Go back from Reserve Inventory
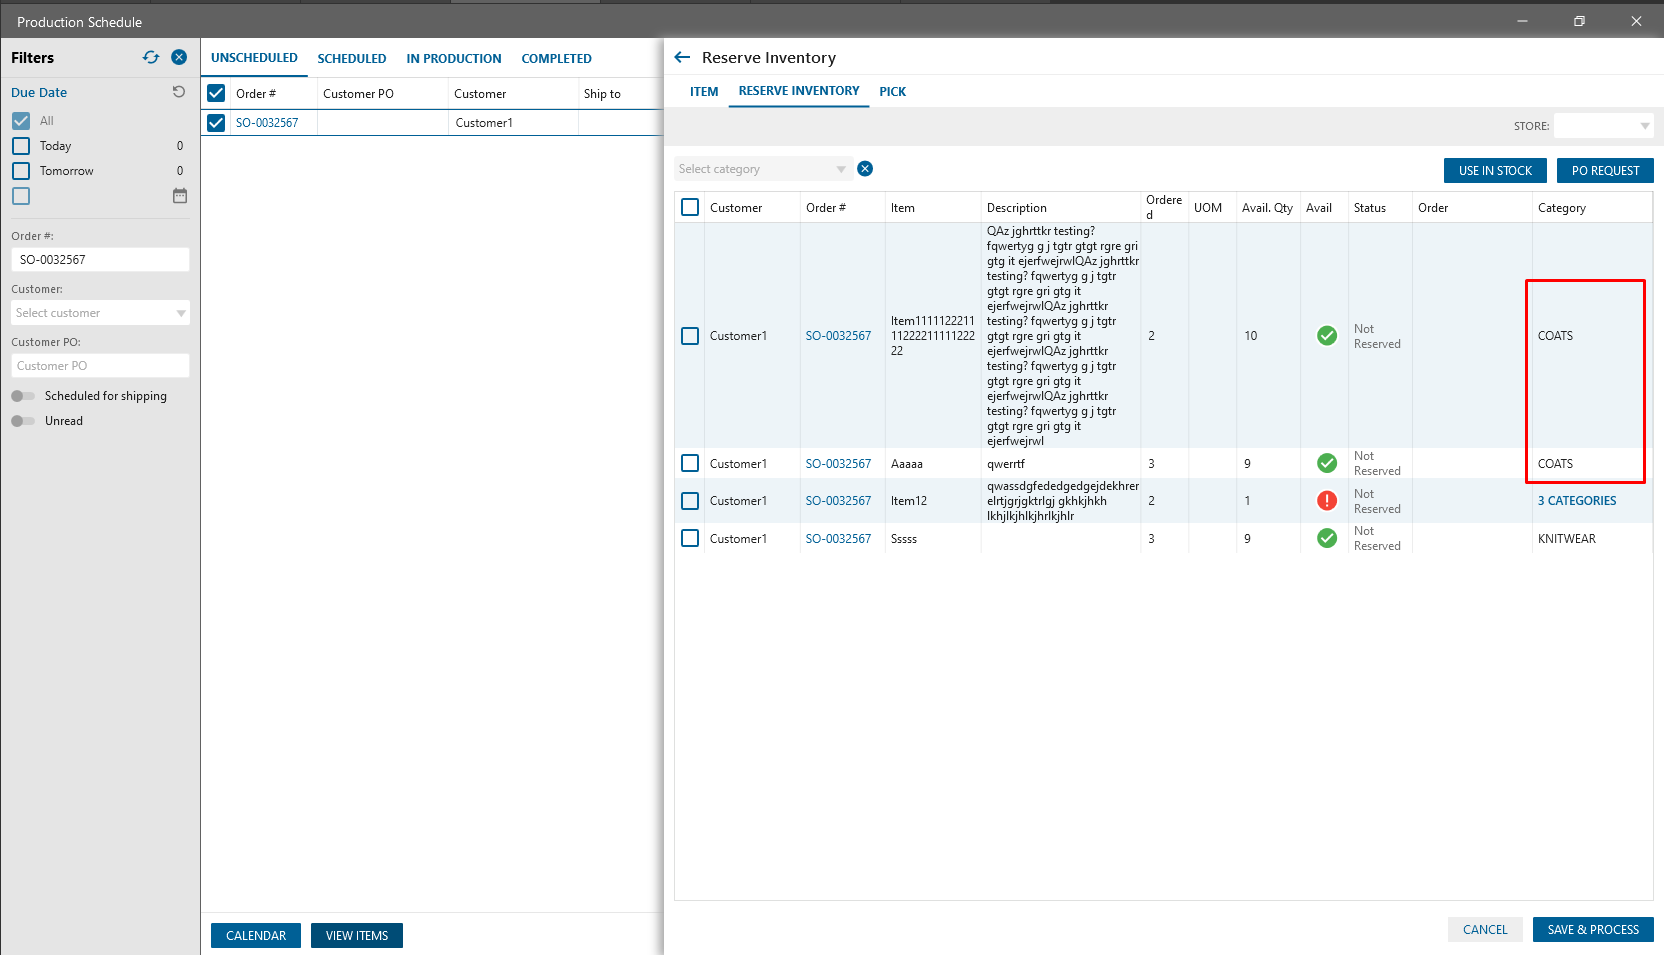The height and width of the screenshot is (955, 1664). click(682, 57)
